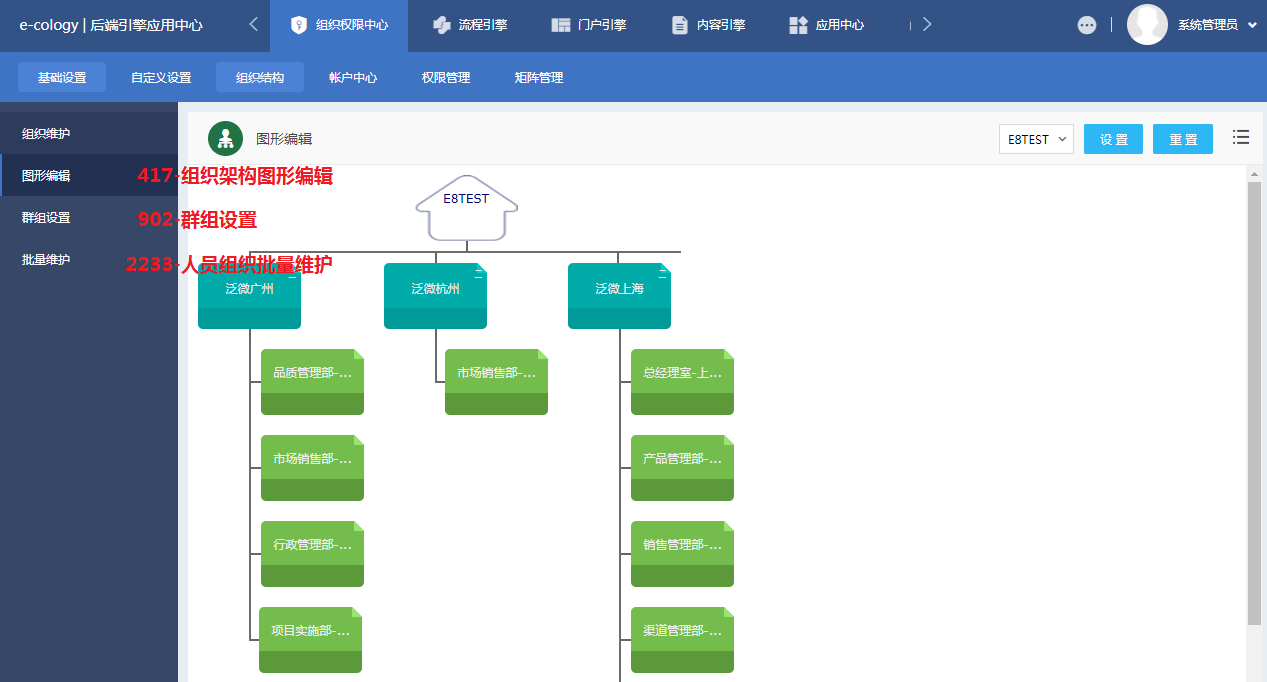Open the E8TEST dropdown selector
1267x682 pixels.
coord(1036,139)
